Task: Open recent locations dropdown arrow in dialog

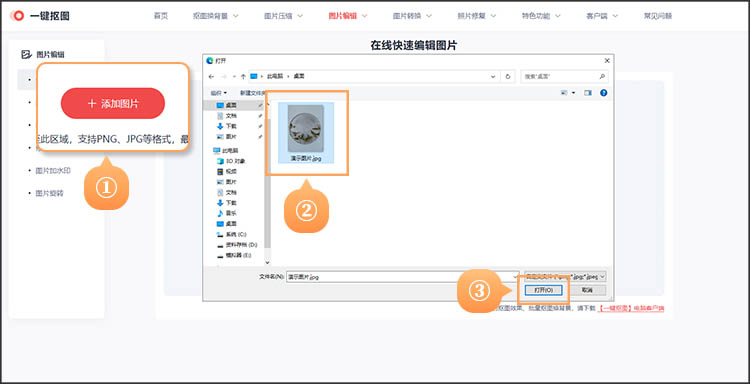Action: tap(234, 76)
